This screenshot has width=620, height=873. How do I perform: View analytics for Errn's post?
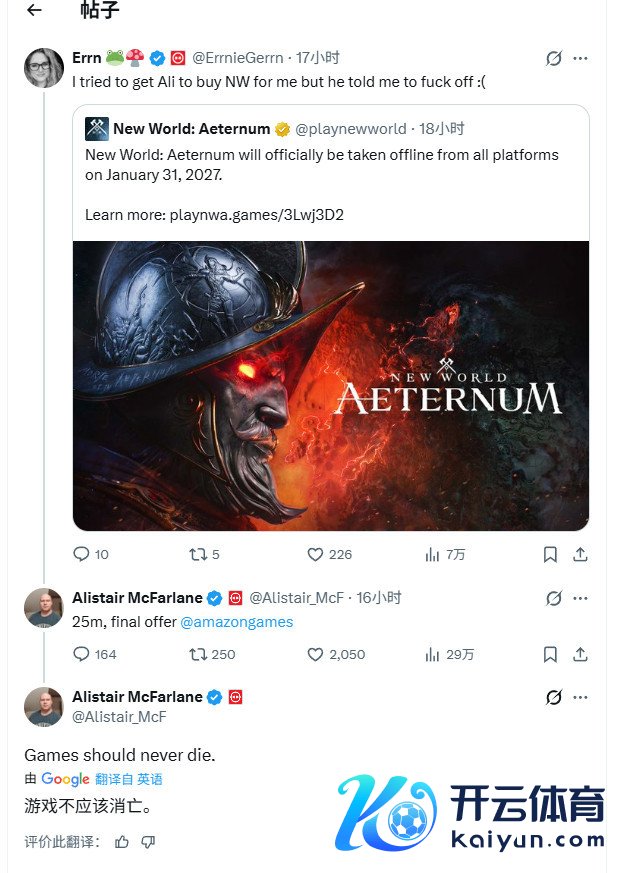point(433,554)
